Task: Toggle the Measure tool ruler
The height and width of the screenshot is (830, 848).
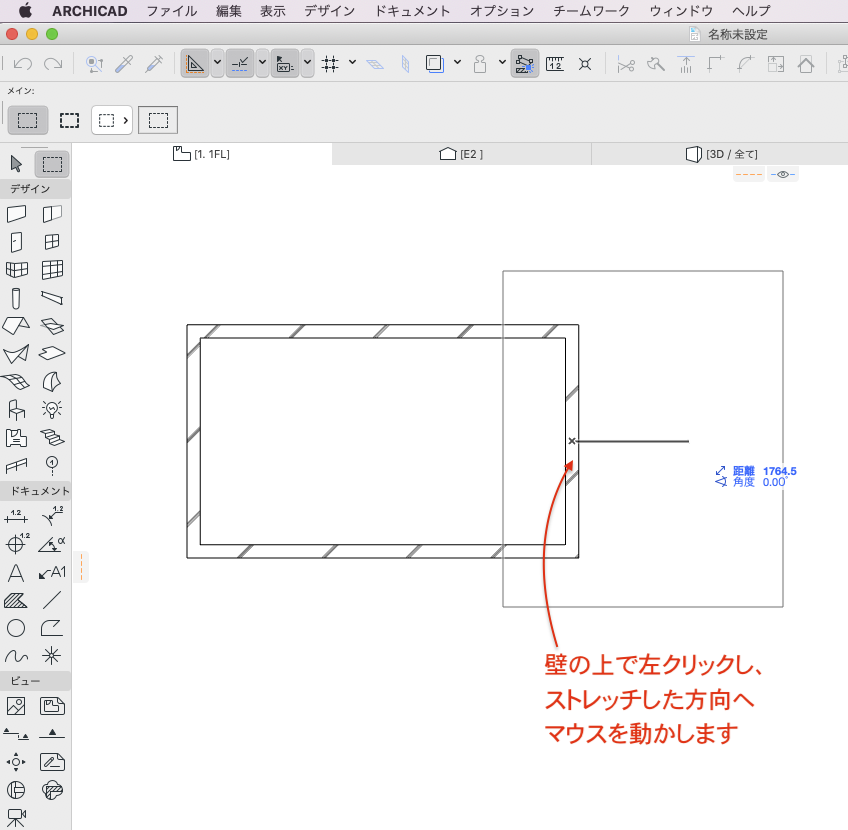Action: [x=555, y=64]
